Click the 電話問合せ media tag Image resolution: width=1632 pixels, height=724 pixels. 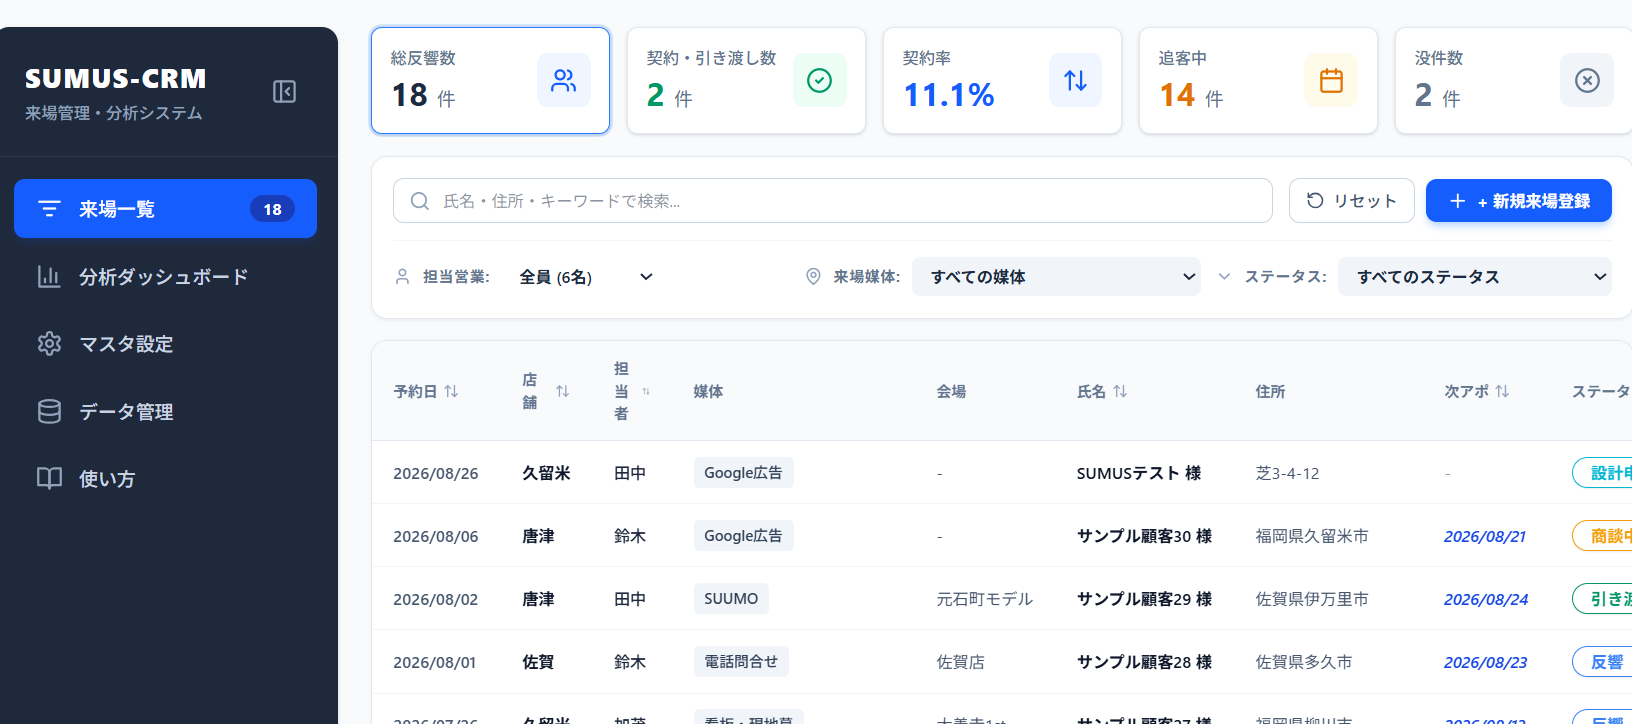click(741, 662)
